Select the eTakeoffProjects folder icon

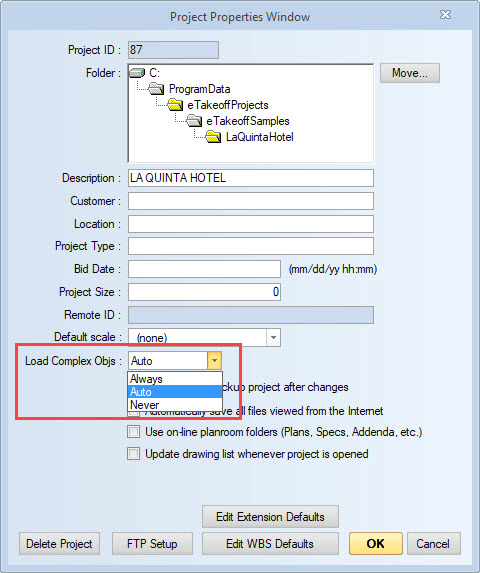(175, 105)
